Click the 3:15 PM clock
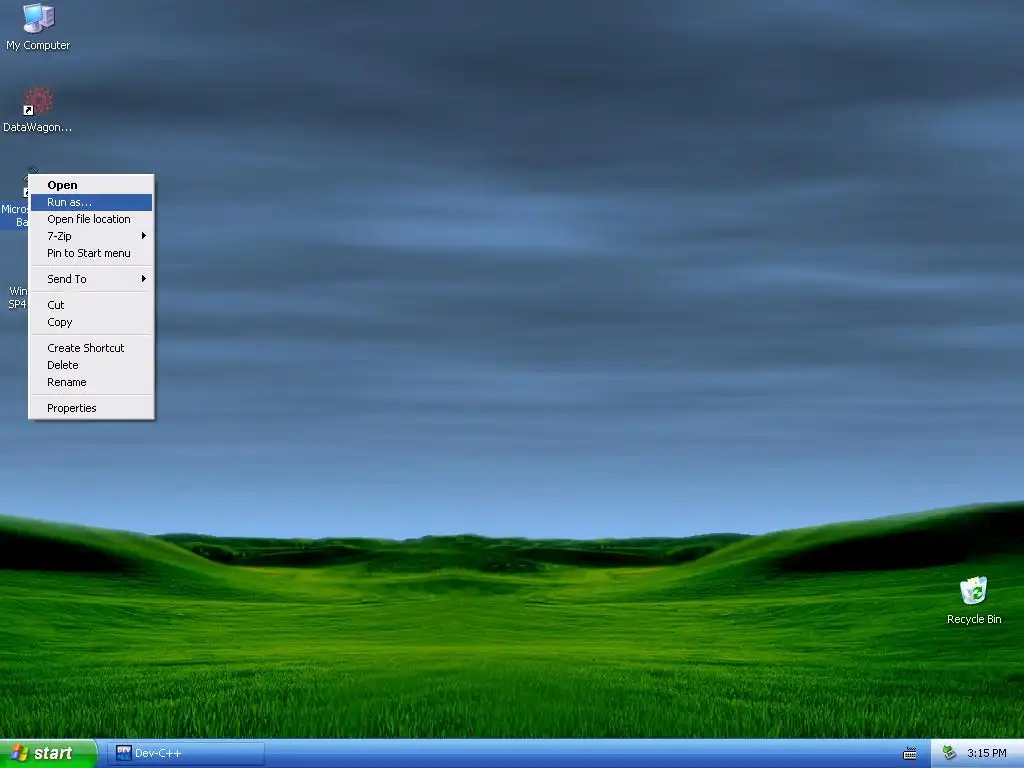The image size is (1024, 768). pos(986,753)
